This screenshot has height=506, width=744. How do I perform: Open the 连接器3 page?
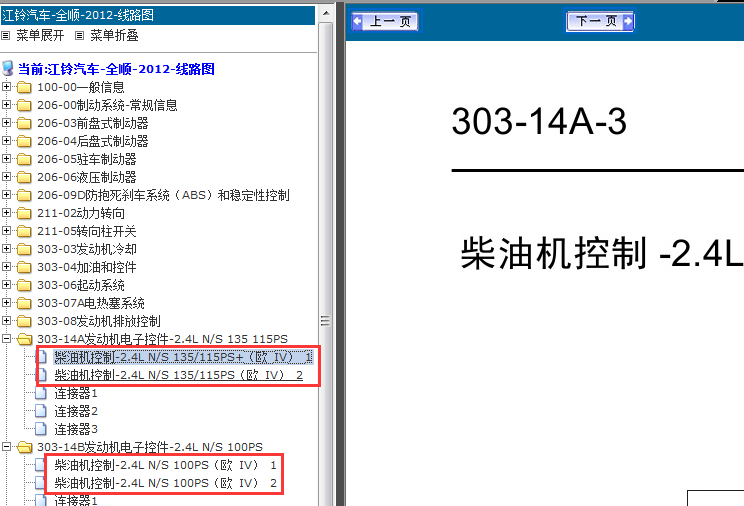click(x=76, y=429)
